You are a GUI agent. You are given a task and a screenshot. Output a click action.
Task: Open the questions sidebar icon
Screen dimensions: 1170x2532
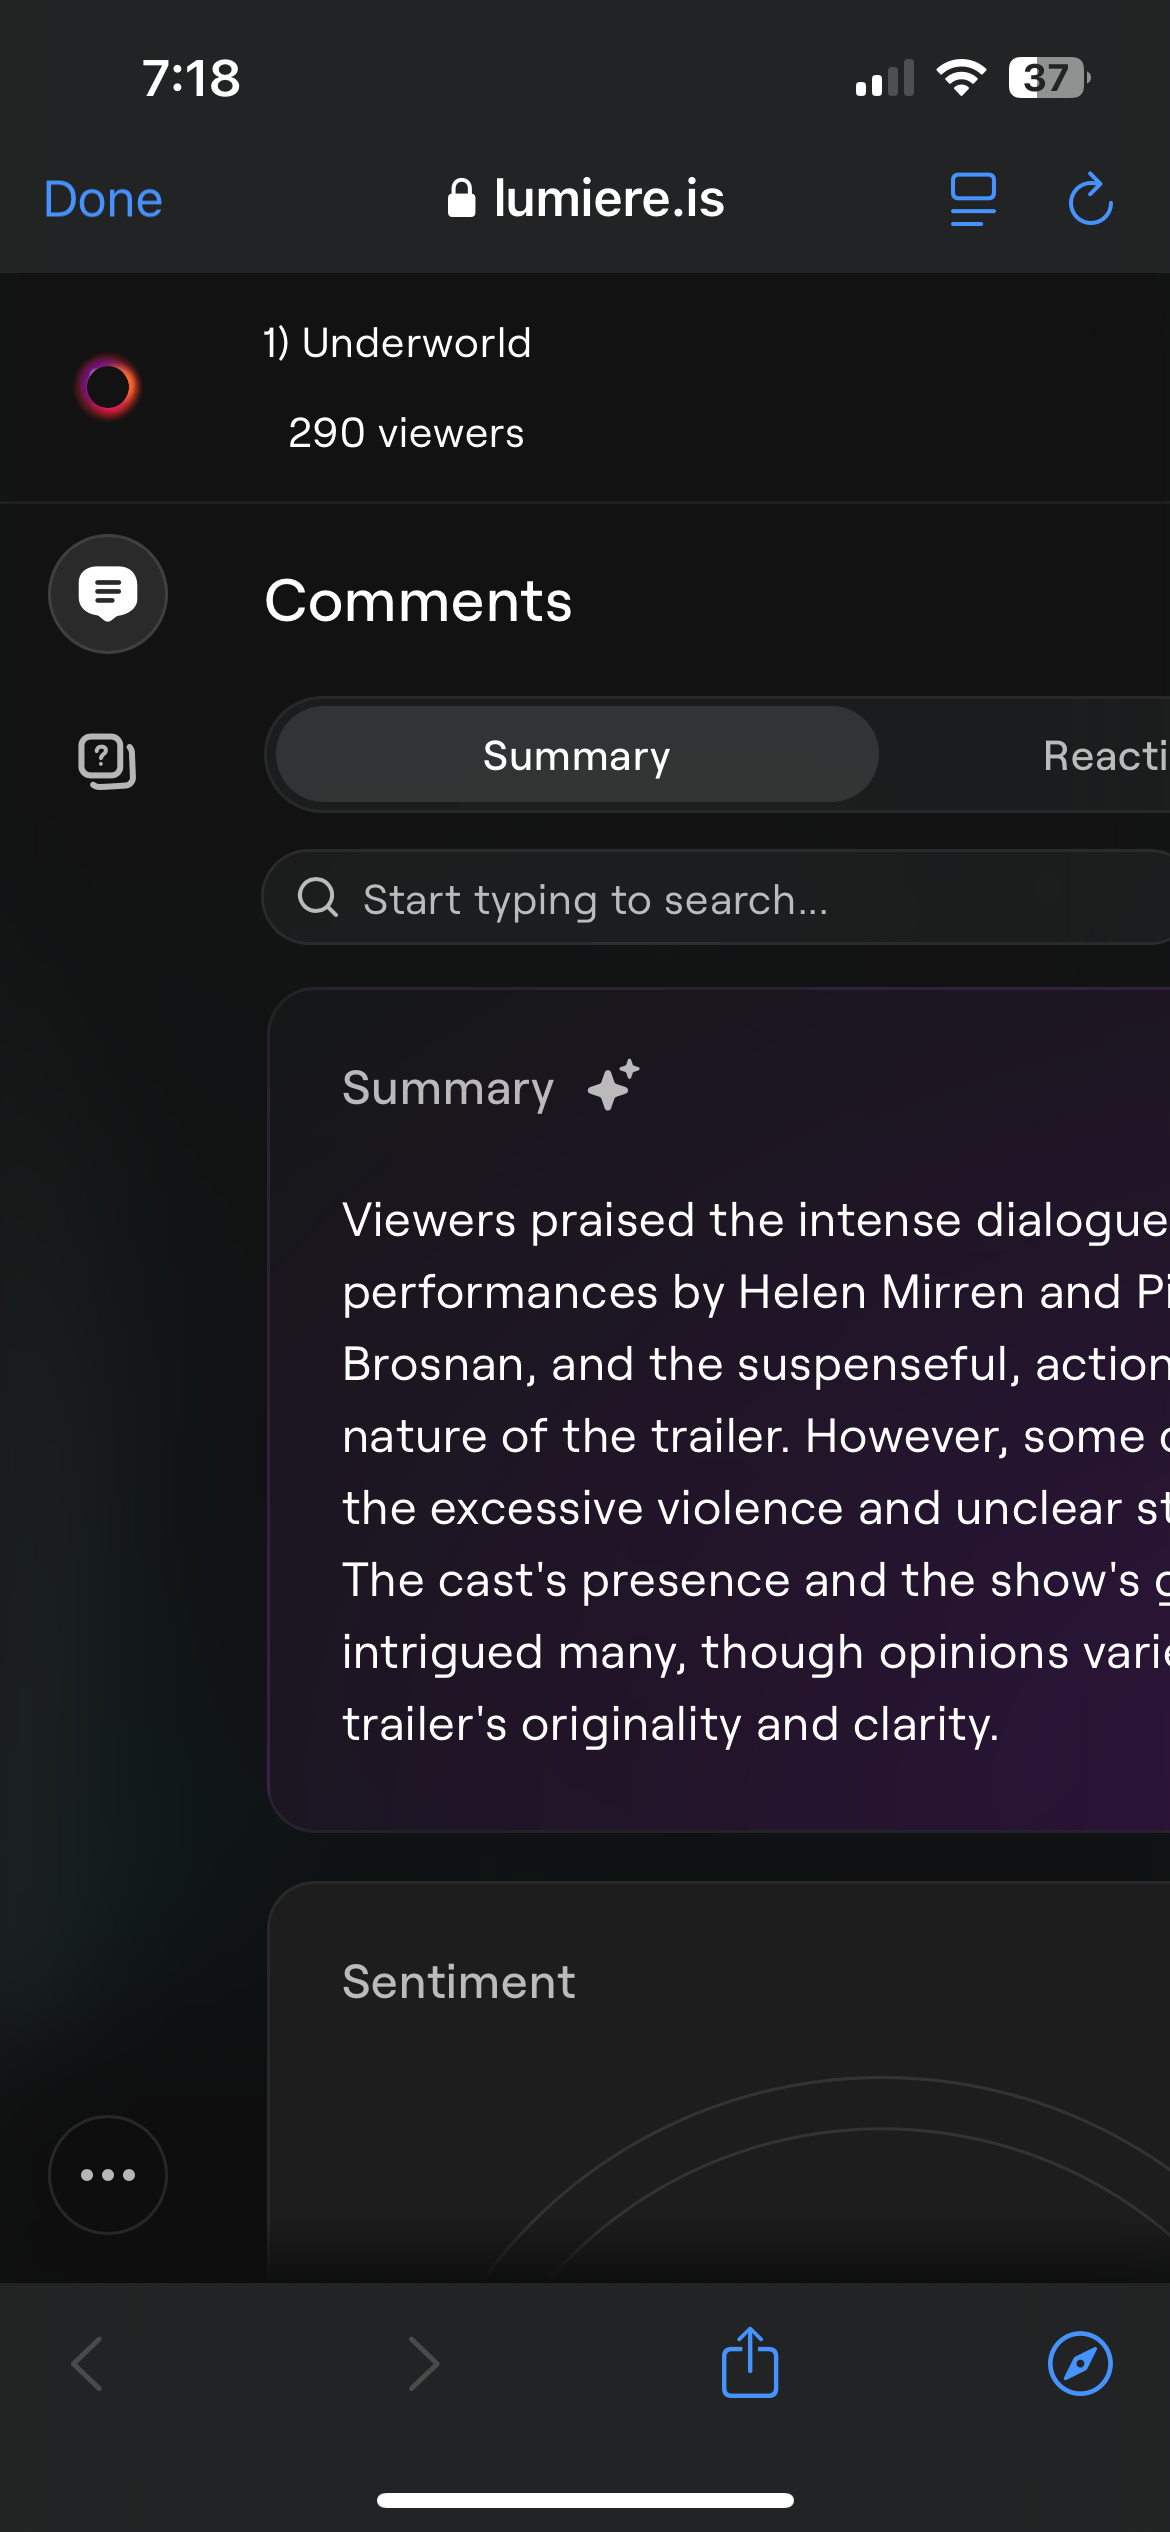point(108,761)
